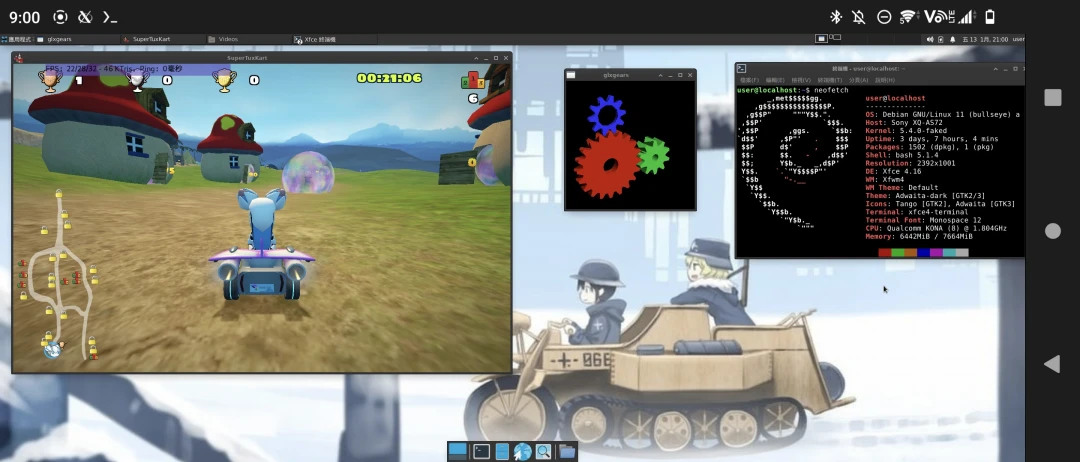
Task: Open the terminal Help menu (H)
Action: (x=883, y=79)
